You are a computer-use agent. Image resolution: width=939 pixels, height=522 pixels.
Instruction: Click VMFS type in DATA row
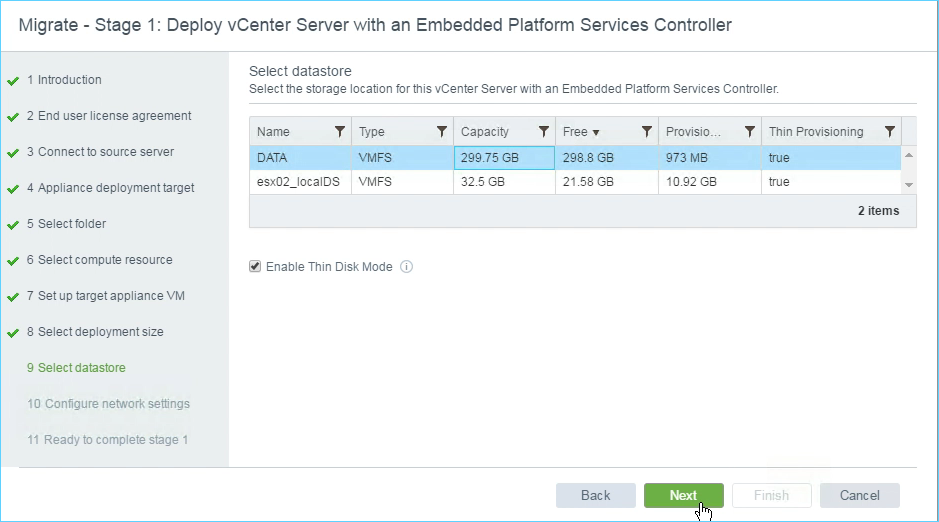[x=402, y=157]
